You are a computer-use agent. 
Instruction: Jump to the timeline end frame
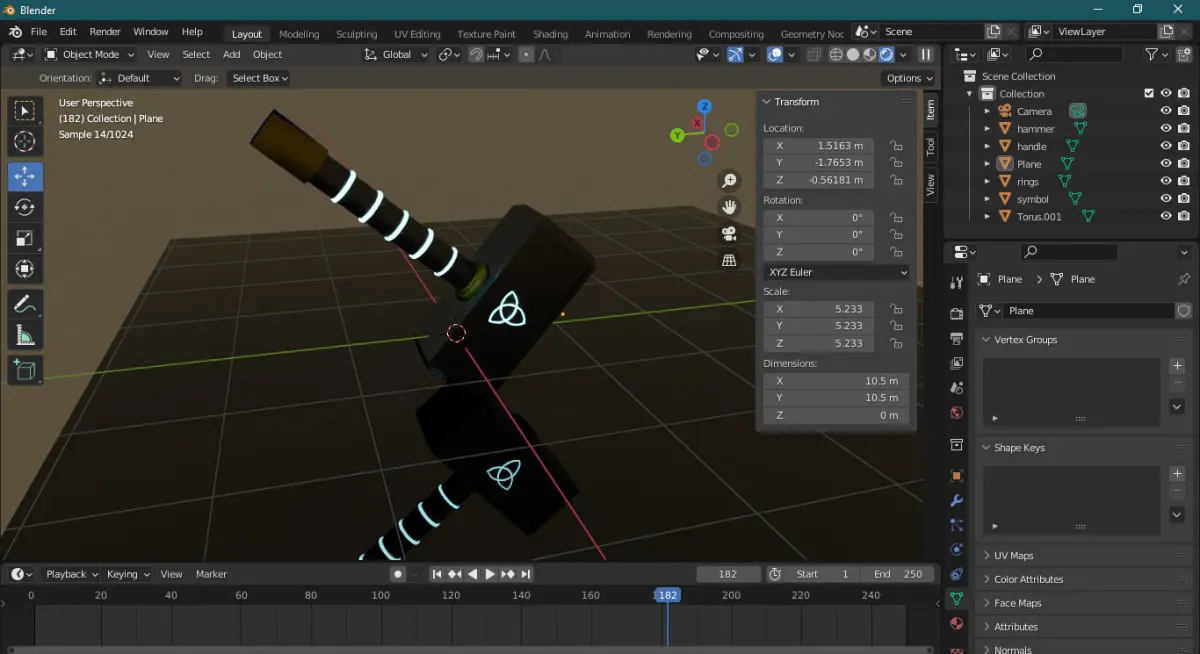coord(525,574)
